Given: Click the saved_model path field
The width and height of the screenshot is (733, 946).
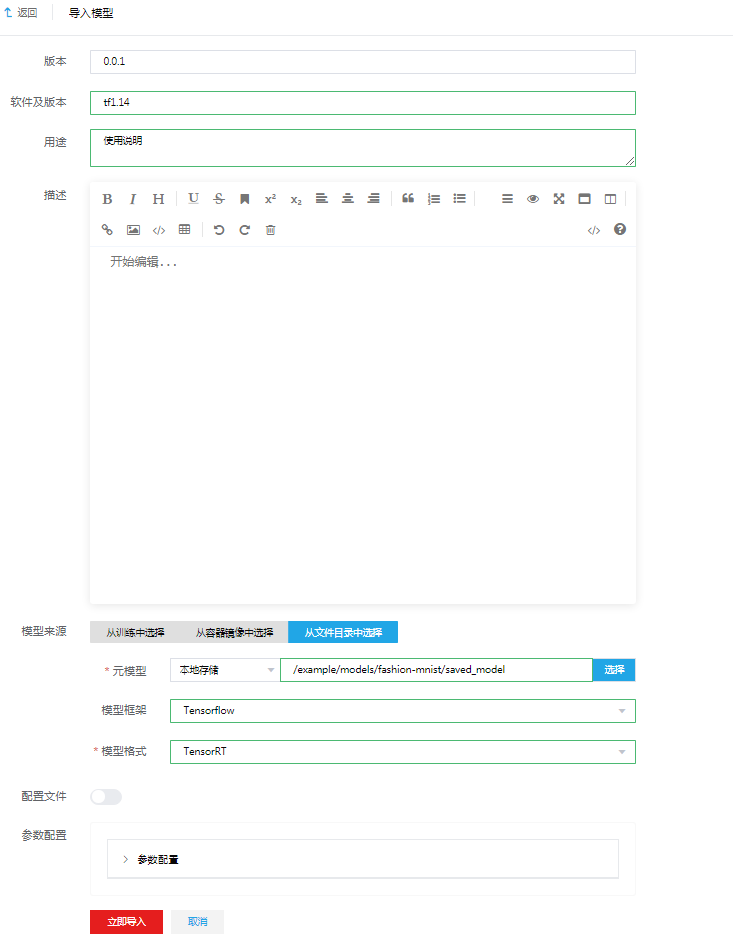Looking at the screenshot, I should pyautogui.click(x=436, y=670).
